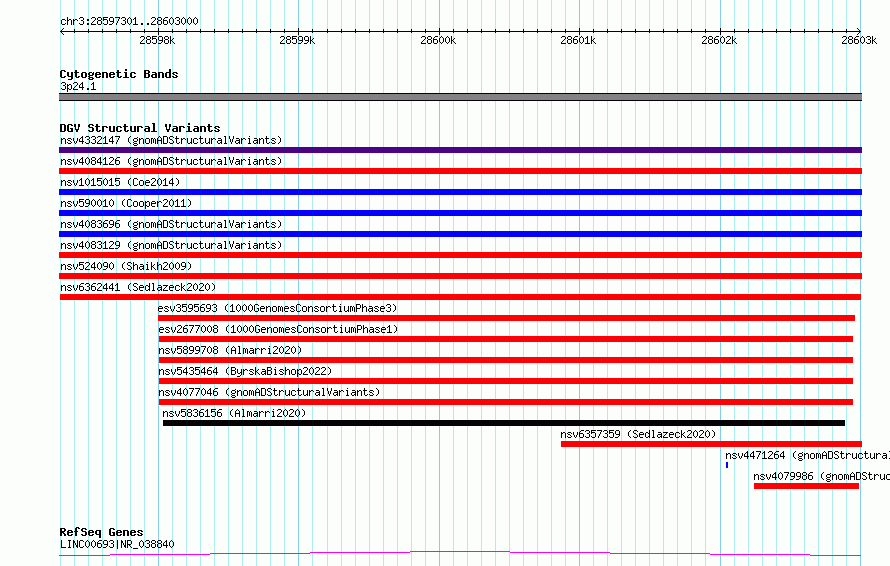Select the nsv5435464 (ByrskaBishop2022) label

point(245,371)
